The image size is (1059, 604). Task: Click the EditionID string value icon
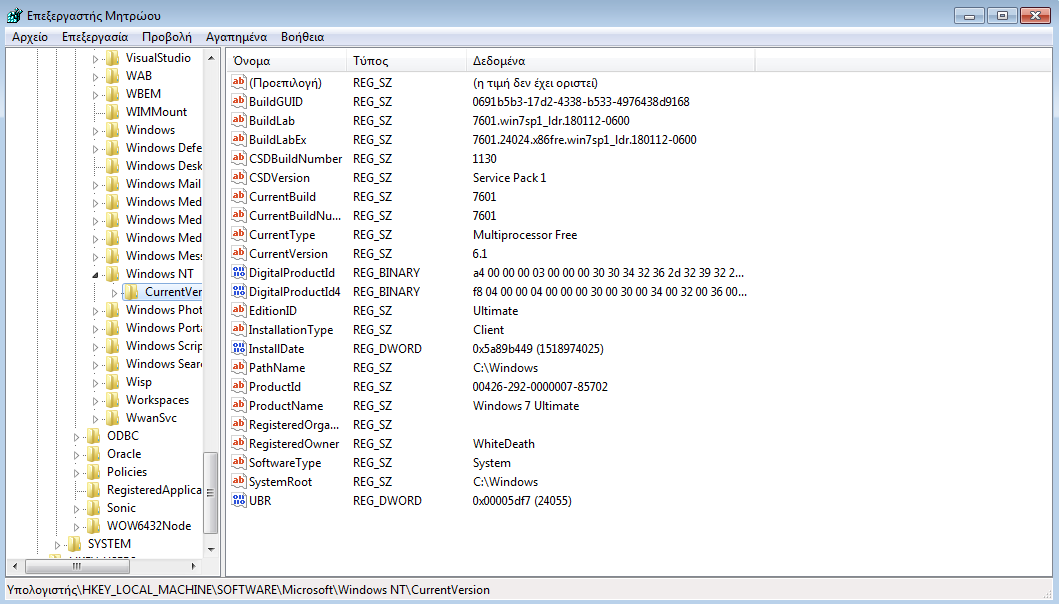pos(238,310)
